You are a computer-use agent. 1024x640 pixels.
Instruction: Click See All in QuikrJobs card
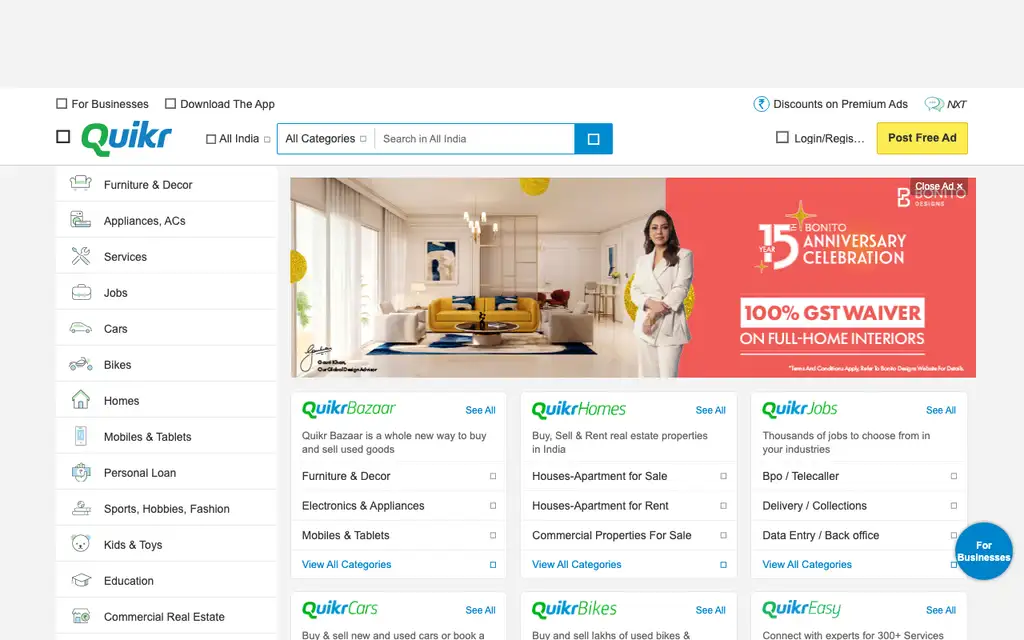coord(940,410)
